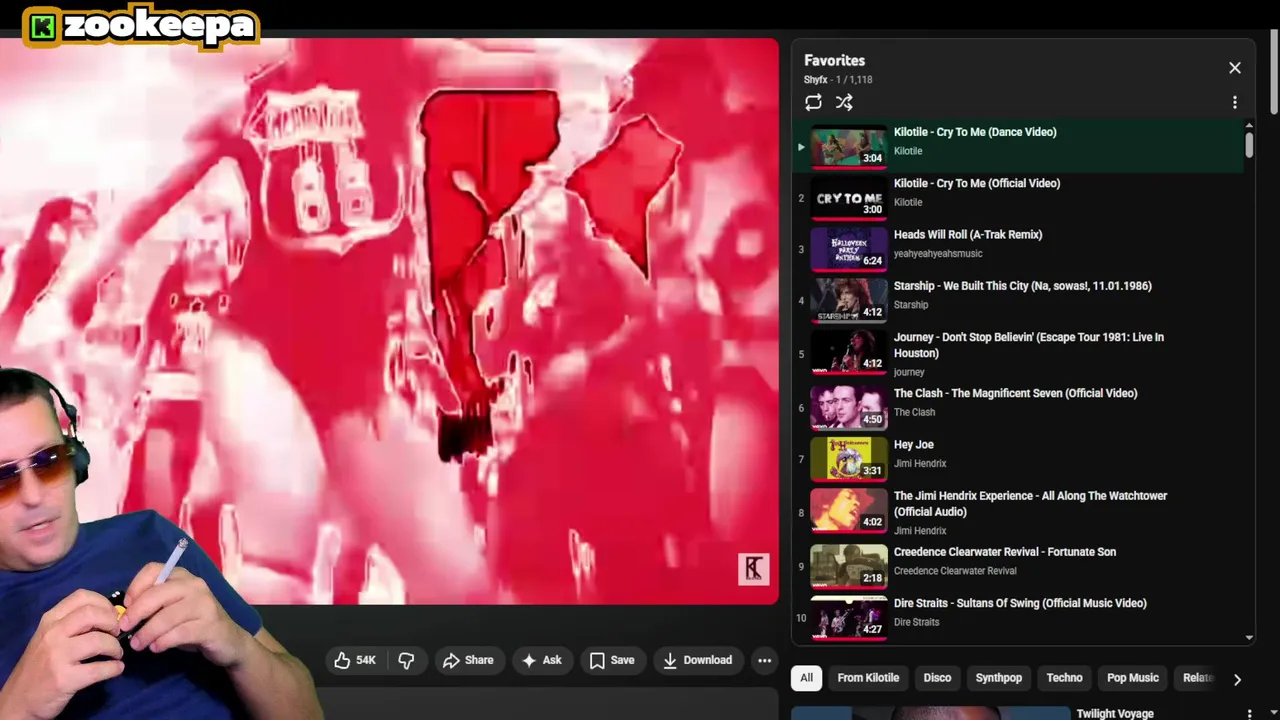This screenshot has width=1280, height=720.
Task: Click title Starship - We Built This City
Action: point(1022,286)
